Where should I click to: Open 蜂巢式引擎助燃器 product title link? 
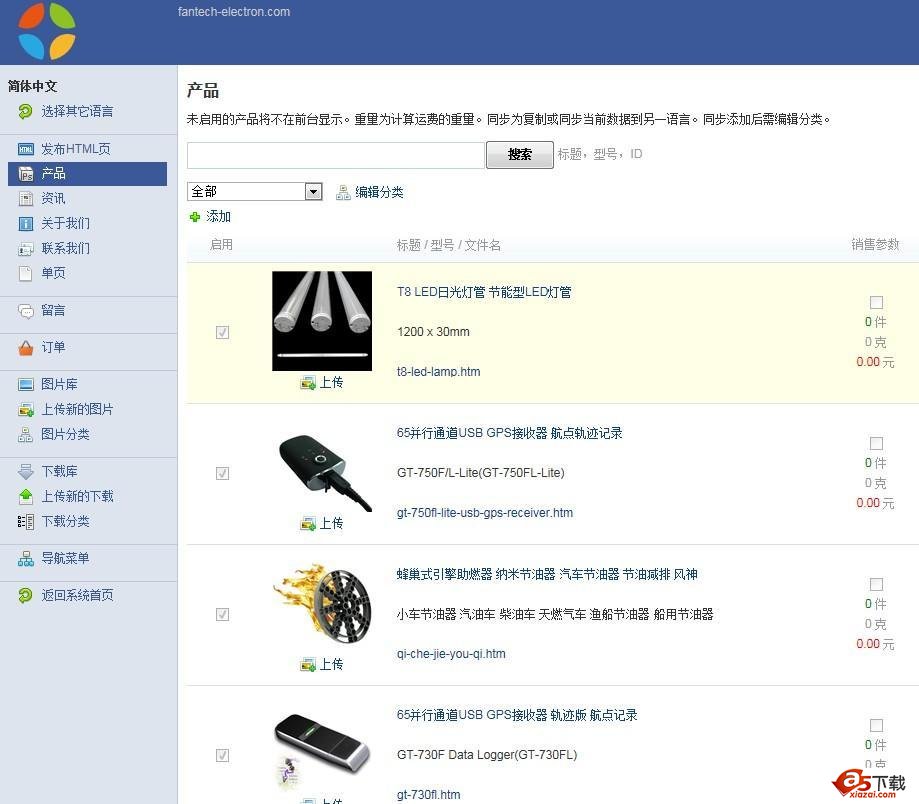[547, 575]
